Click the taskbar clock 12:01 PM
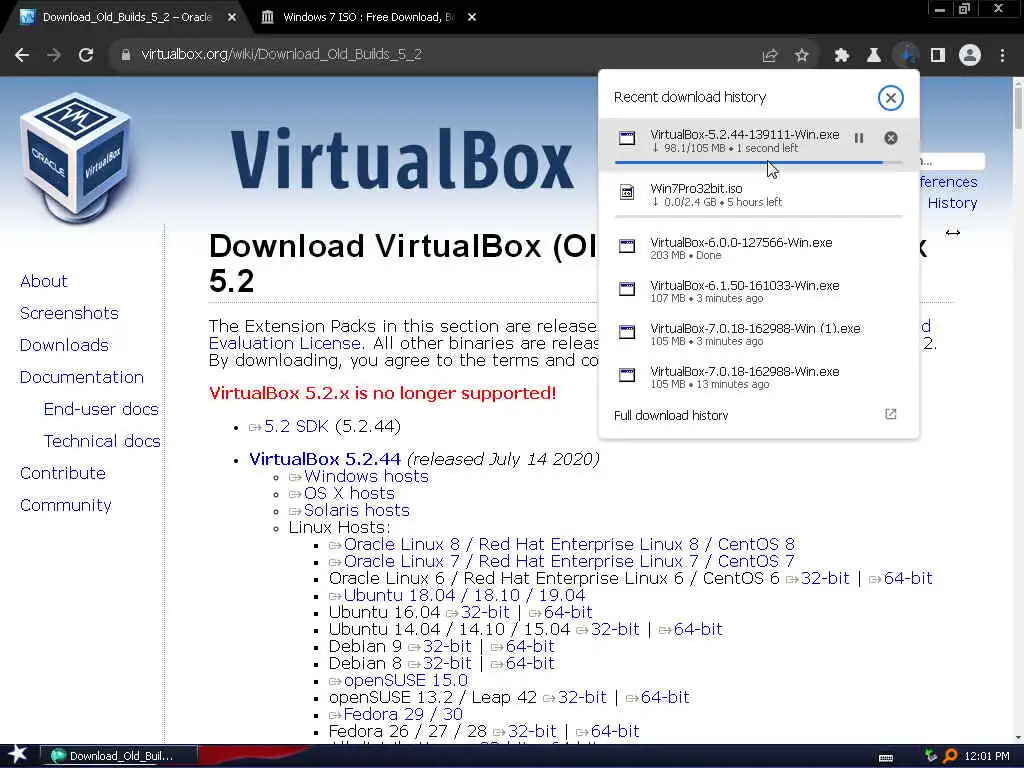1024x768 pixels. coord(987,756)
